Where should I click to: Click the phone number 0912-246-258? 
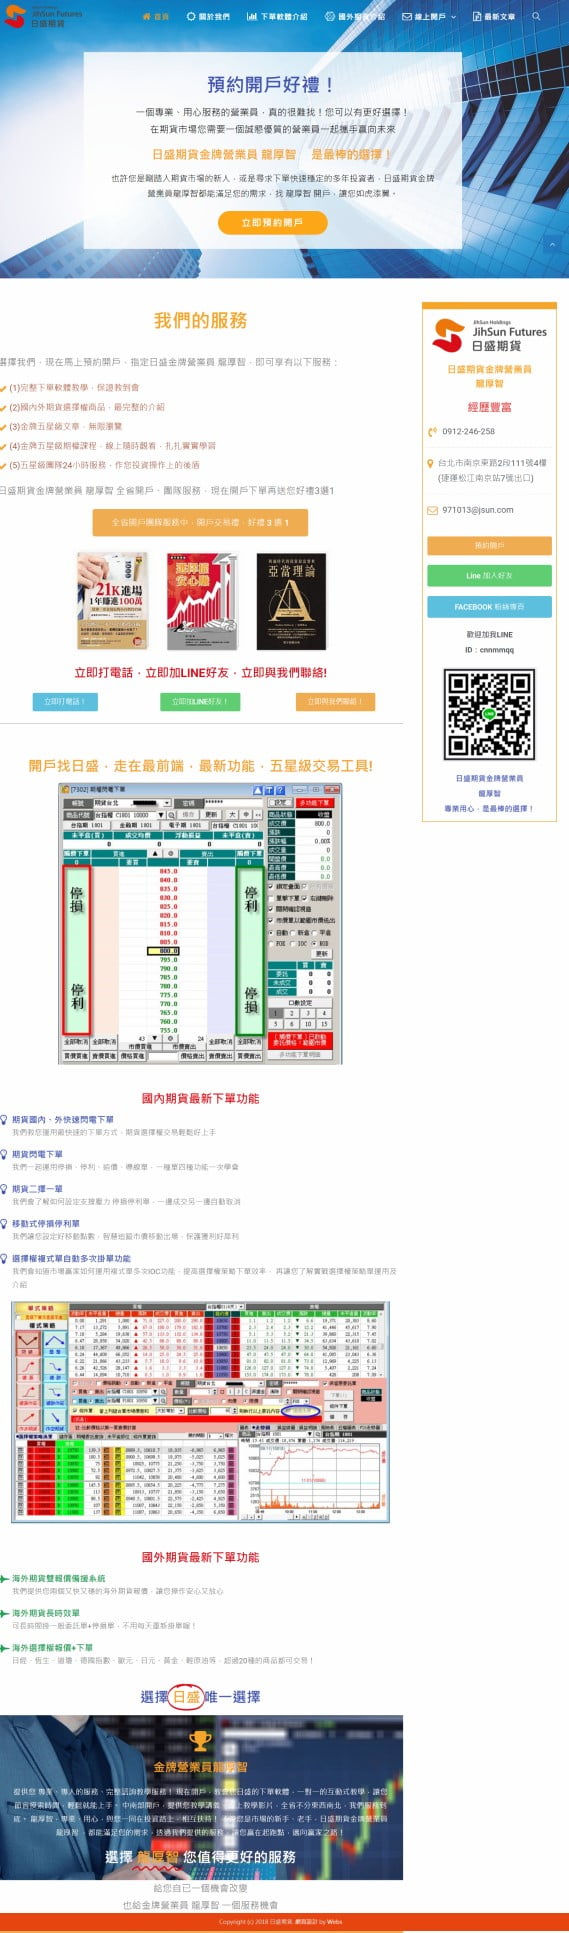click(x=468, y=432)
